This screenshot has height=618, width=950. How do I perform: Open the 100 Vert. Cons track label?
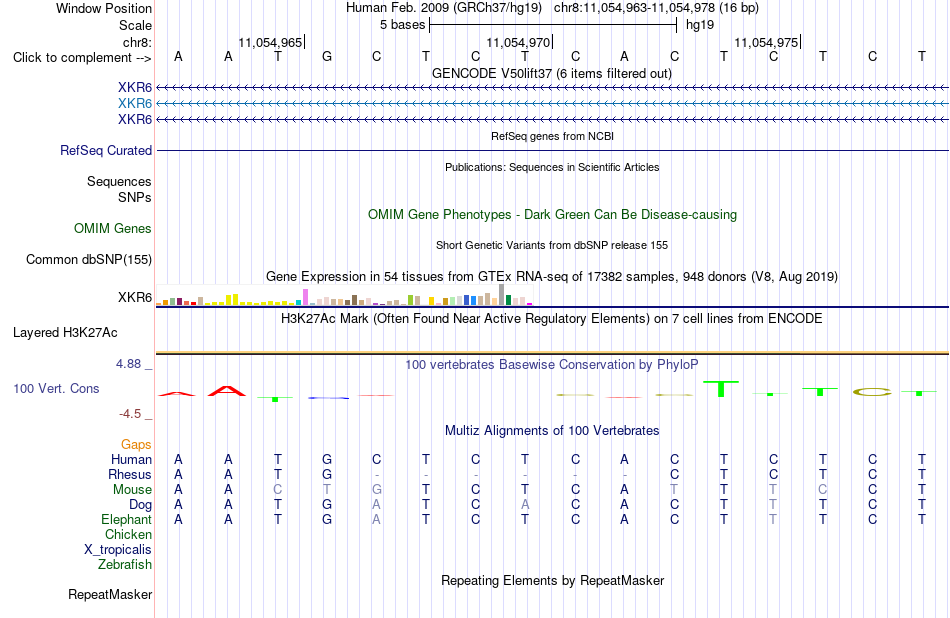(x=56, y=388)
